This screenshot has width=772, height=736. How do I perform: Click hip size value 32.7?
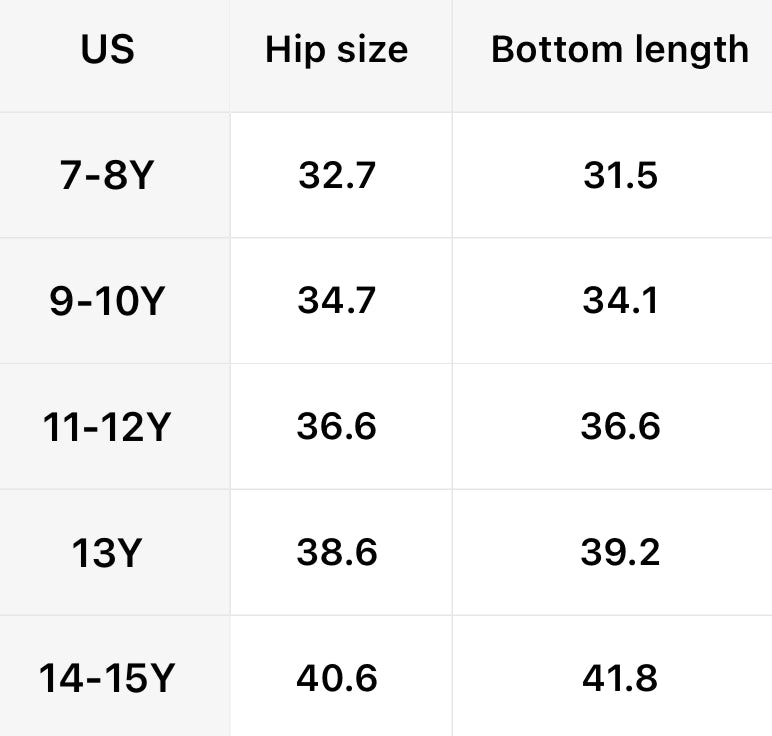(336, 176)
